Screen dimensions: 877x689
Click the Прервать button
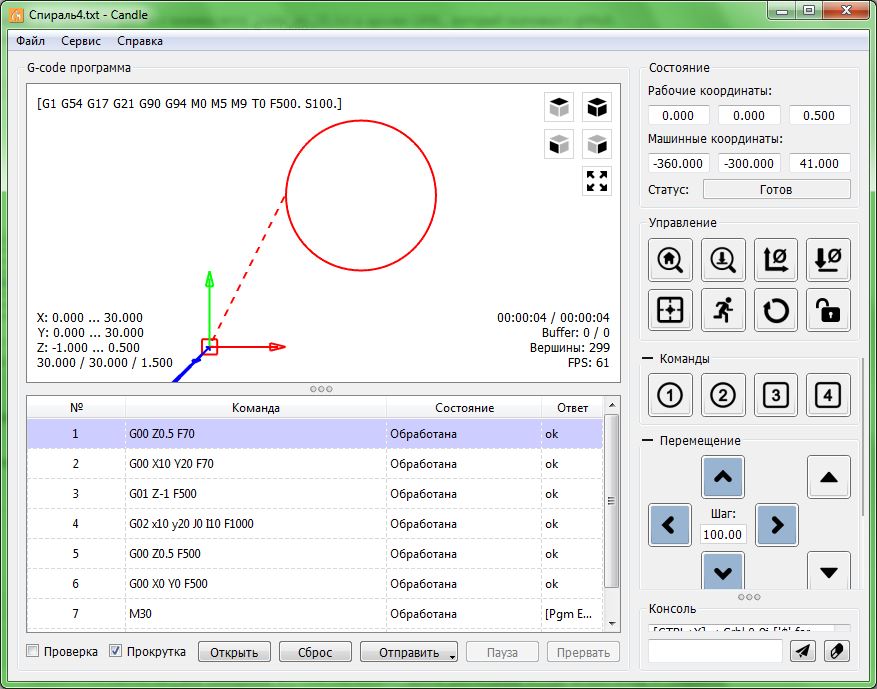click(x=583, y=652)
